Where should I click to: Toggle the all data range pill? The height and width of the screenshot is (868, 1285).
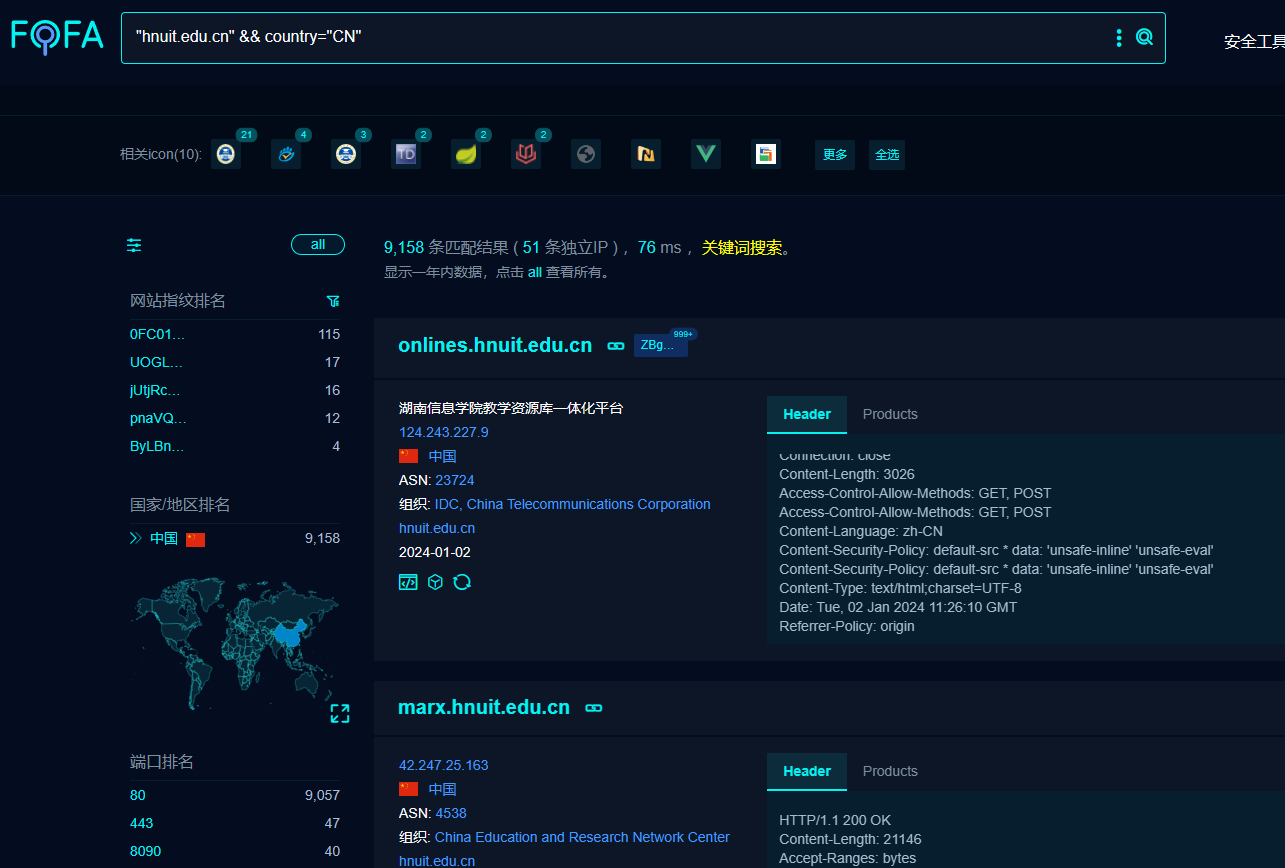pyautogui.click(x=318, y=245)
